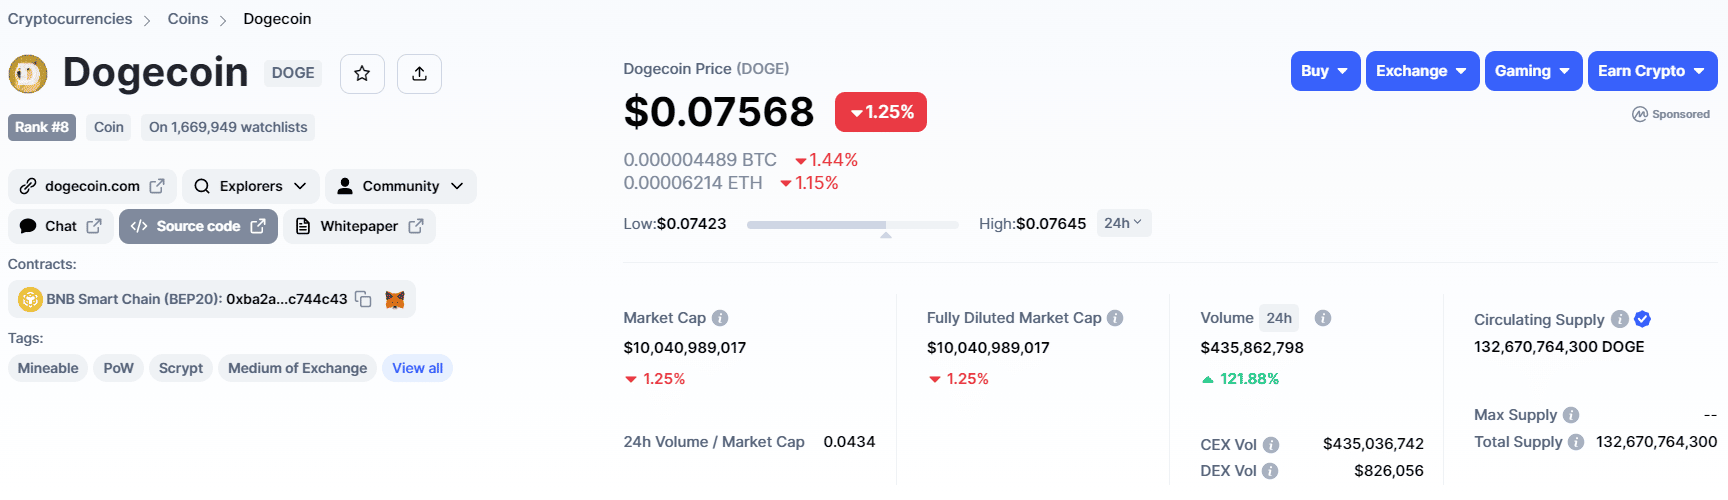Open the dogecoin.com website link
Screen dimensions: 1728x500
point(93,186)
